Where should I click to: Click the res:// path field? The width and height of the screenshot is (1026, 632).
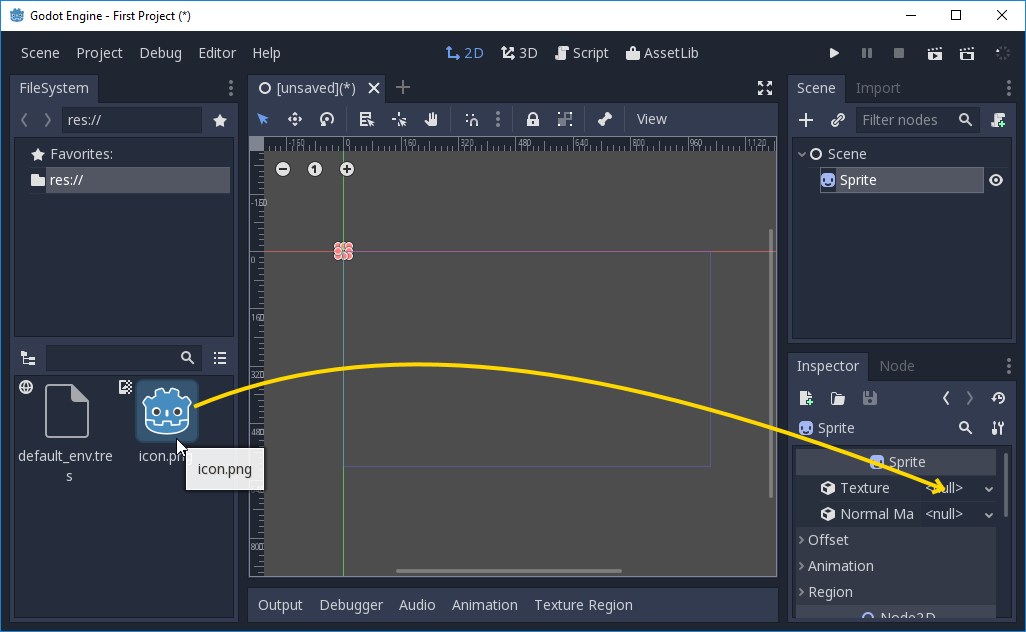tap(132, 120)
